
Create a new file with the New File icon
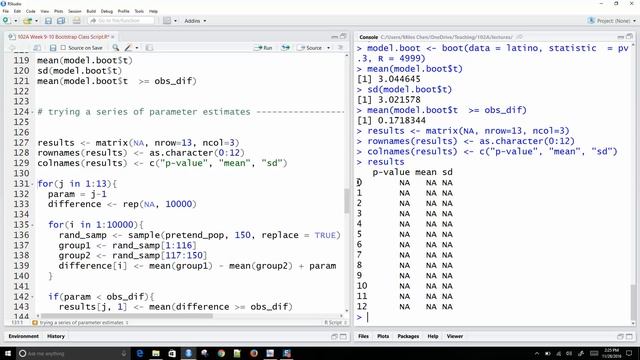[x=6, y=20]
